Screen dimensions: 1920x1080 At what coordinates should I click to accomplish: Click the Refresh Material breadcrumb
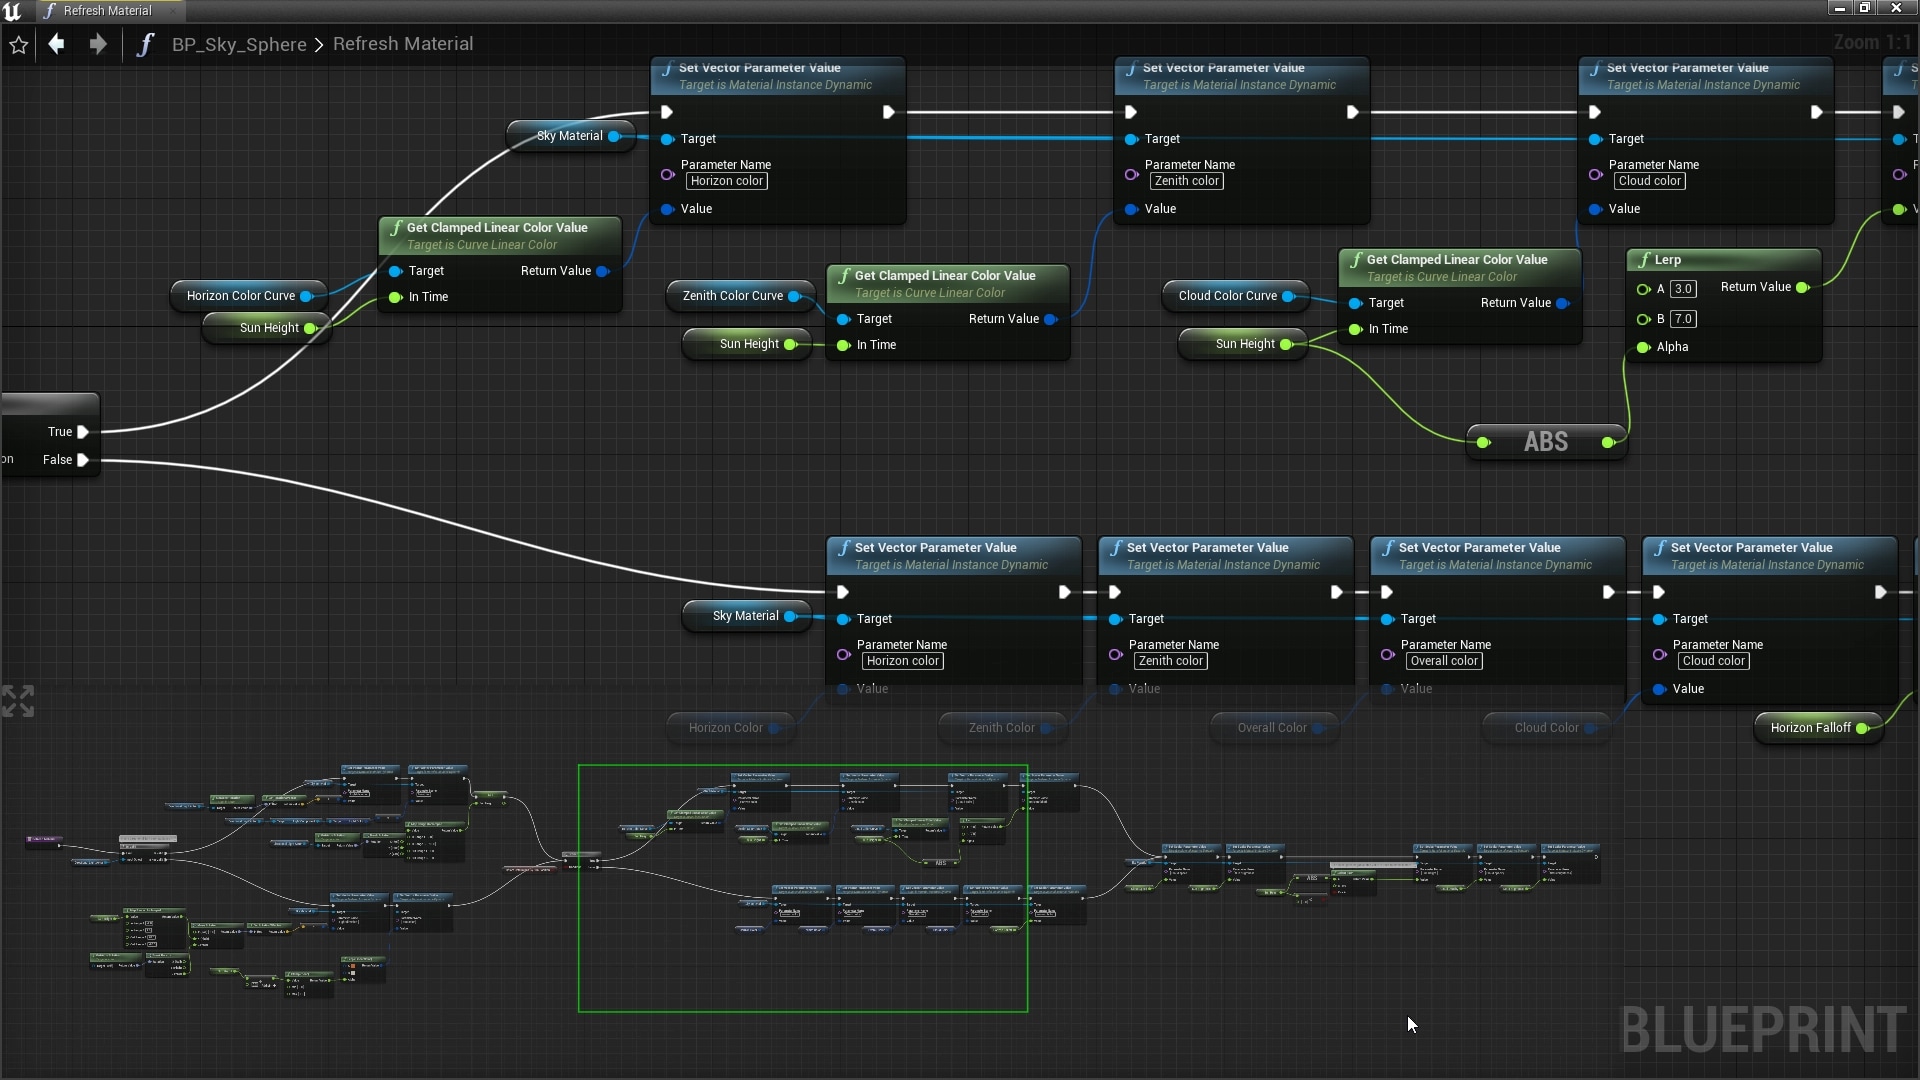point(403,44)
